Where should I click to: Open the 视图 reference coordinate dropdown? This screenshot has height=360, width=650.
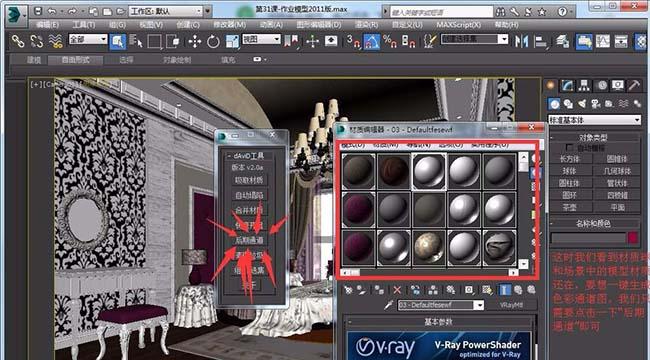point(261,39)
